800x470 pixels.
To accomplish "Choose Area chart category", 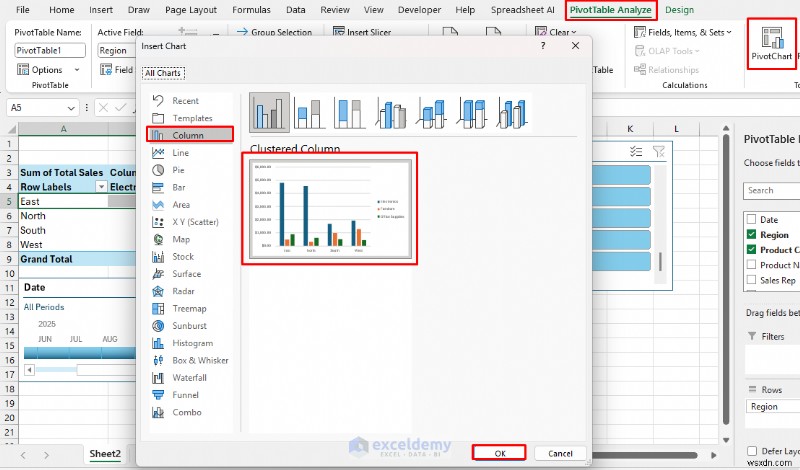I will tap(191, 205).
